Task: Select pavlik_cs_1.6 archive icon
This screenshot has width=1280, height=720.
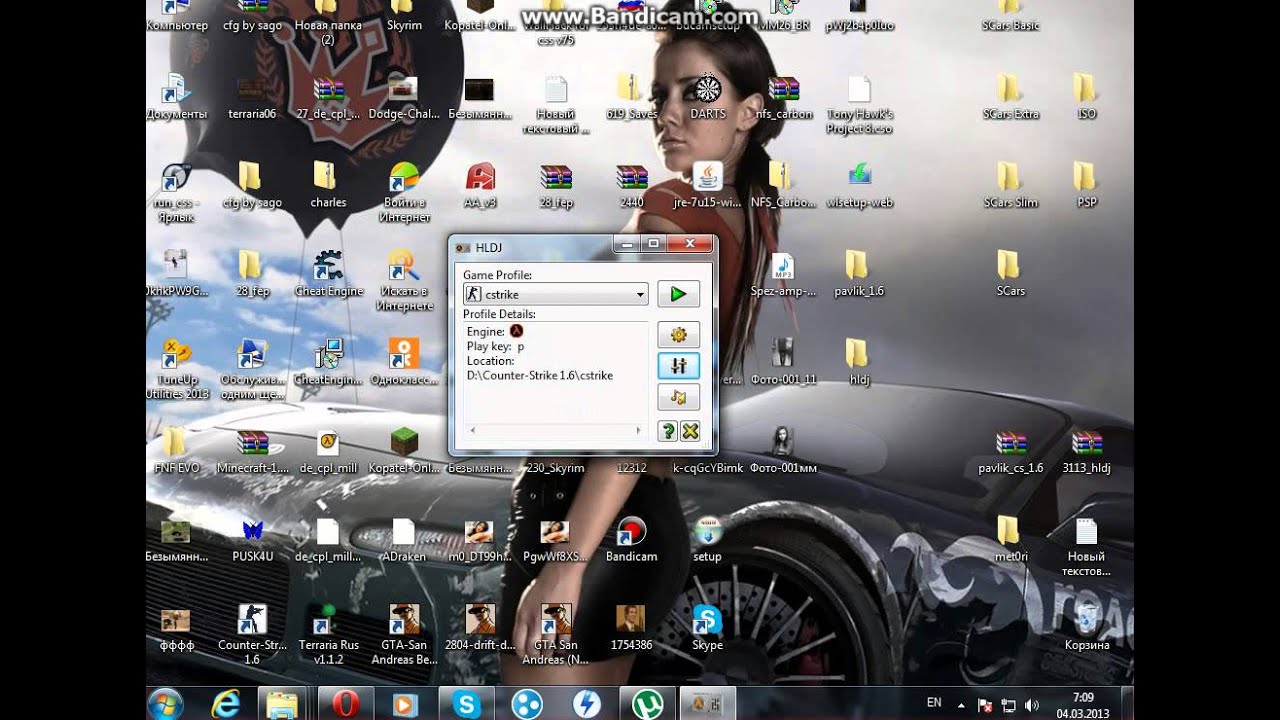Action: click(x=1010, y=450)
